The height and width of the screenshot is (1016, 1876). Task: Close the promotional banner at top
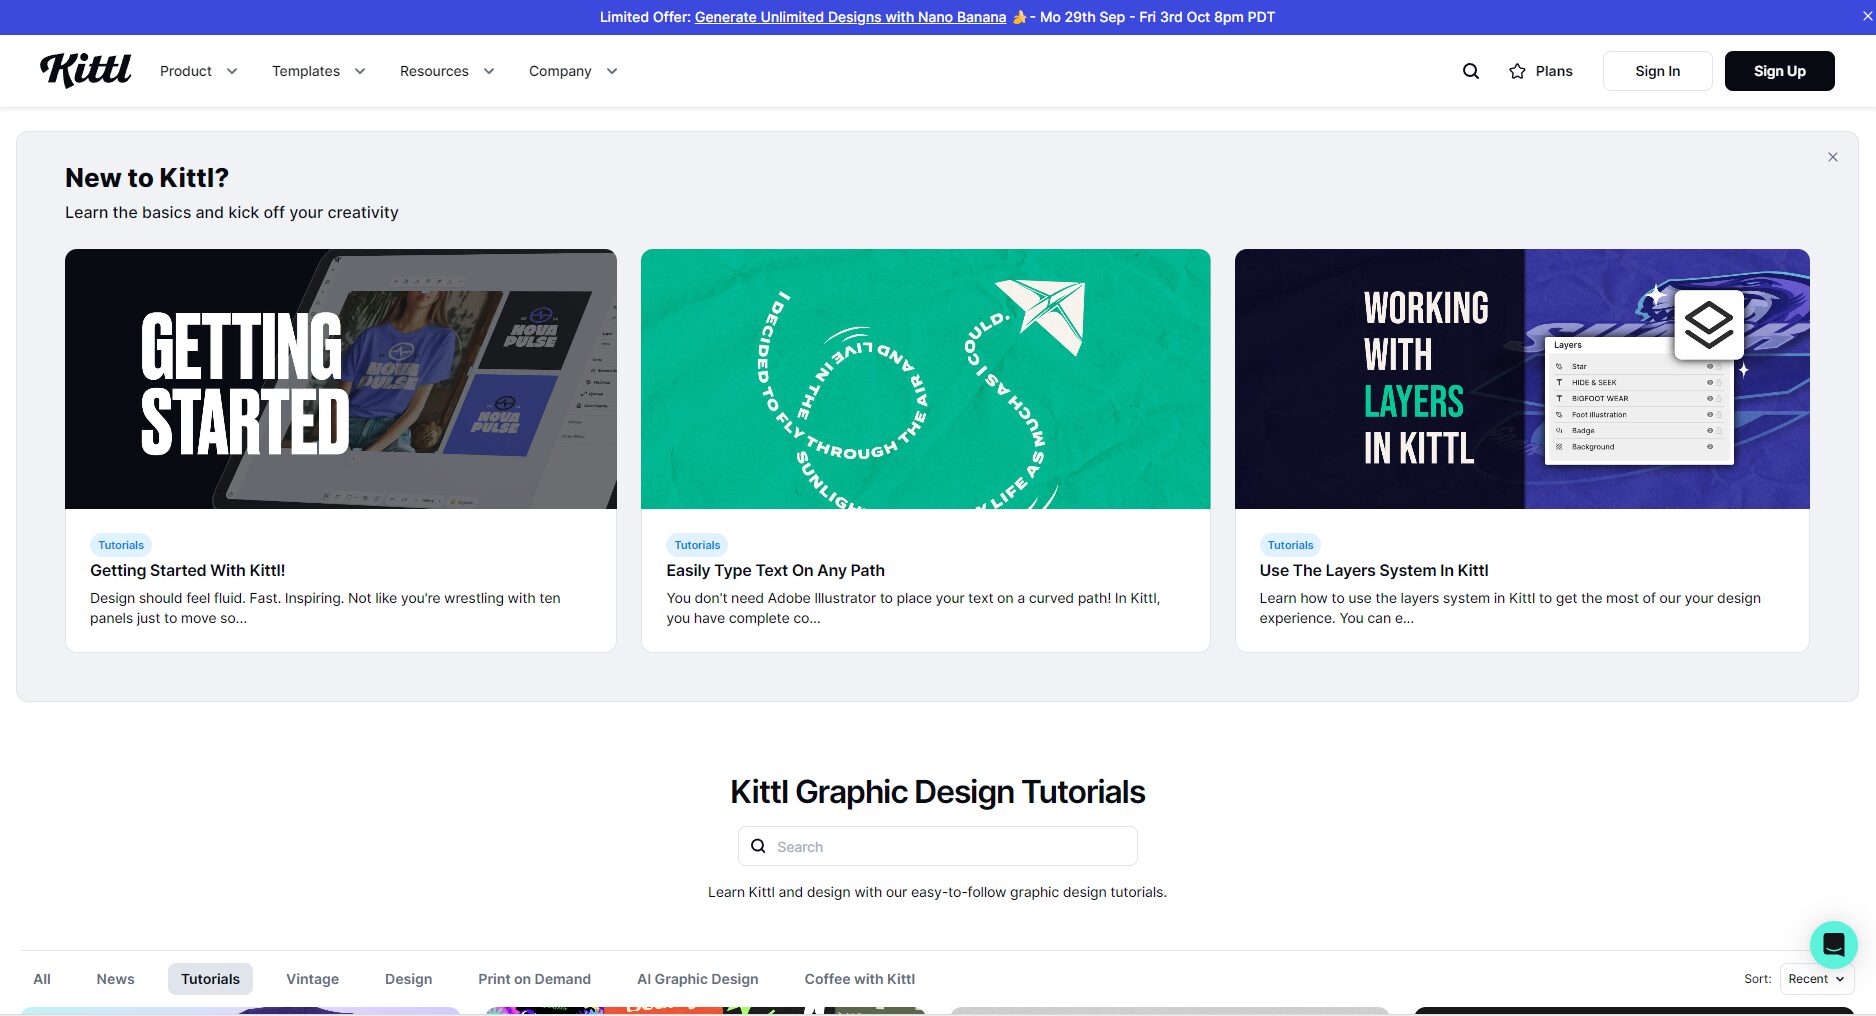pyautogui.click(x=1867, y=16)
